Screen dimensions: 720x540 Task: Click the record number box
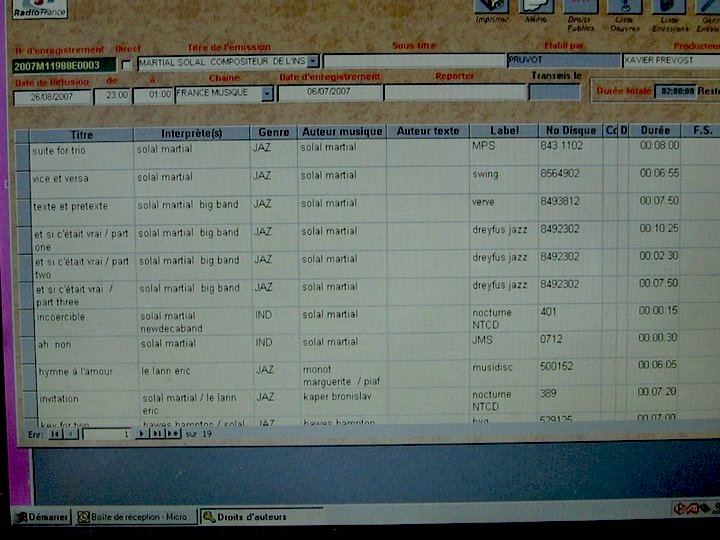click(107, 434)
